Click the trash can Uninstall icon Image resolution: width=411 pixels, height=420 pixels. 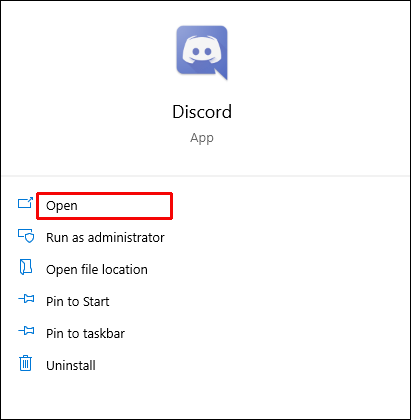[x=25, y=363]
